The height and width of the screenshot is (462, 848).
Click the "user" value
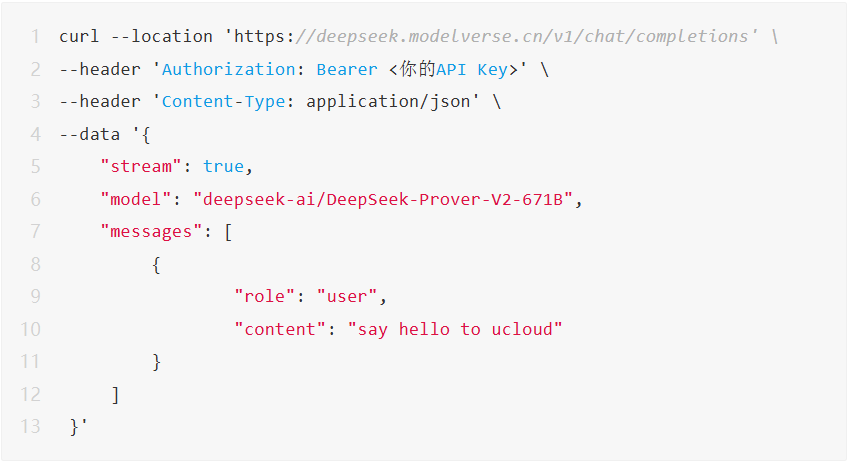pyautogui.click(x=347, y=296)
